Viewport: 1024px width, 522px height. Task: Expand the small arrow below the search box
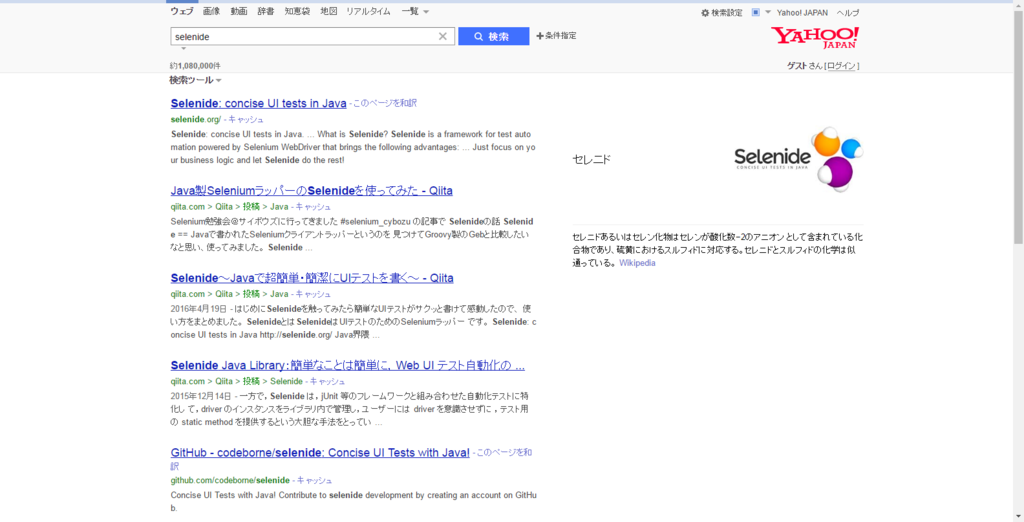point(184,48)
